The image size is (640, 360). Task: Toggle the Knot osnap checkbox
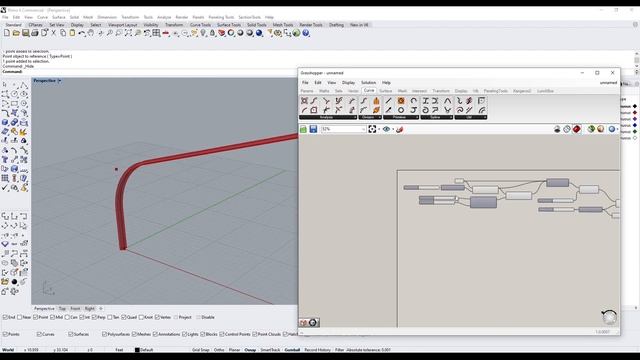point(141,317)
